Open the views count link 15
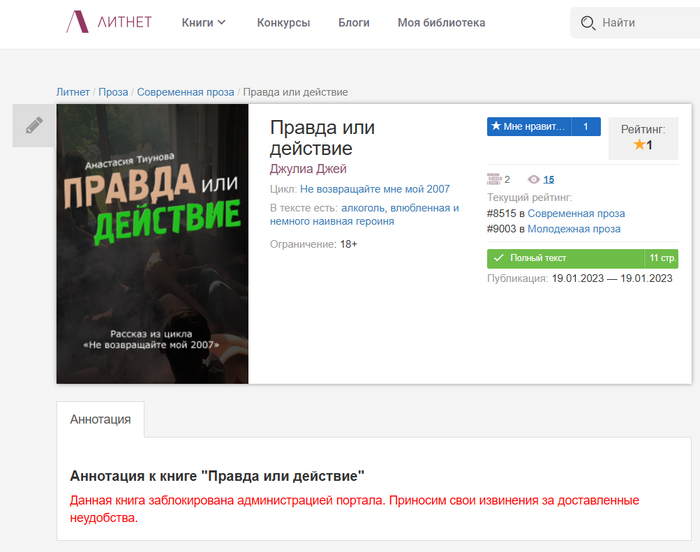700x552 pixels. 549,180
